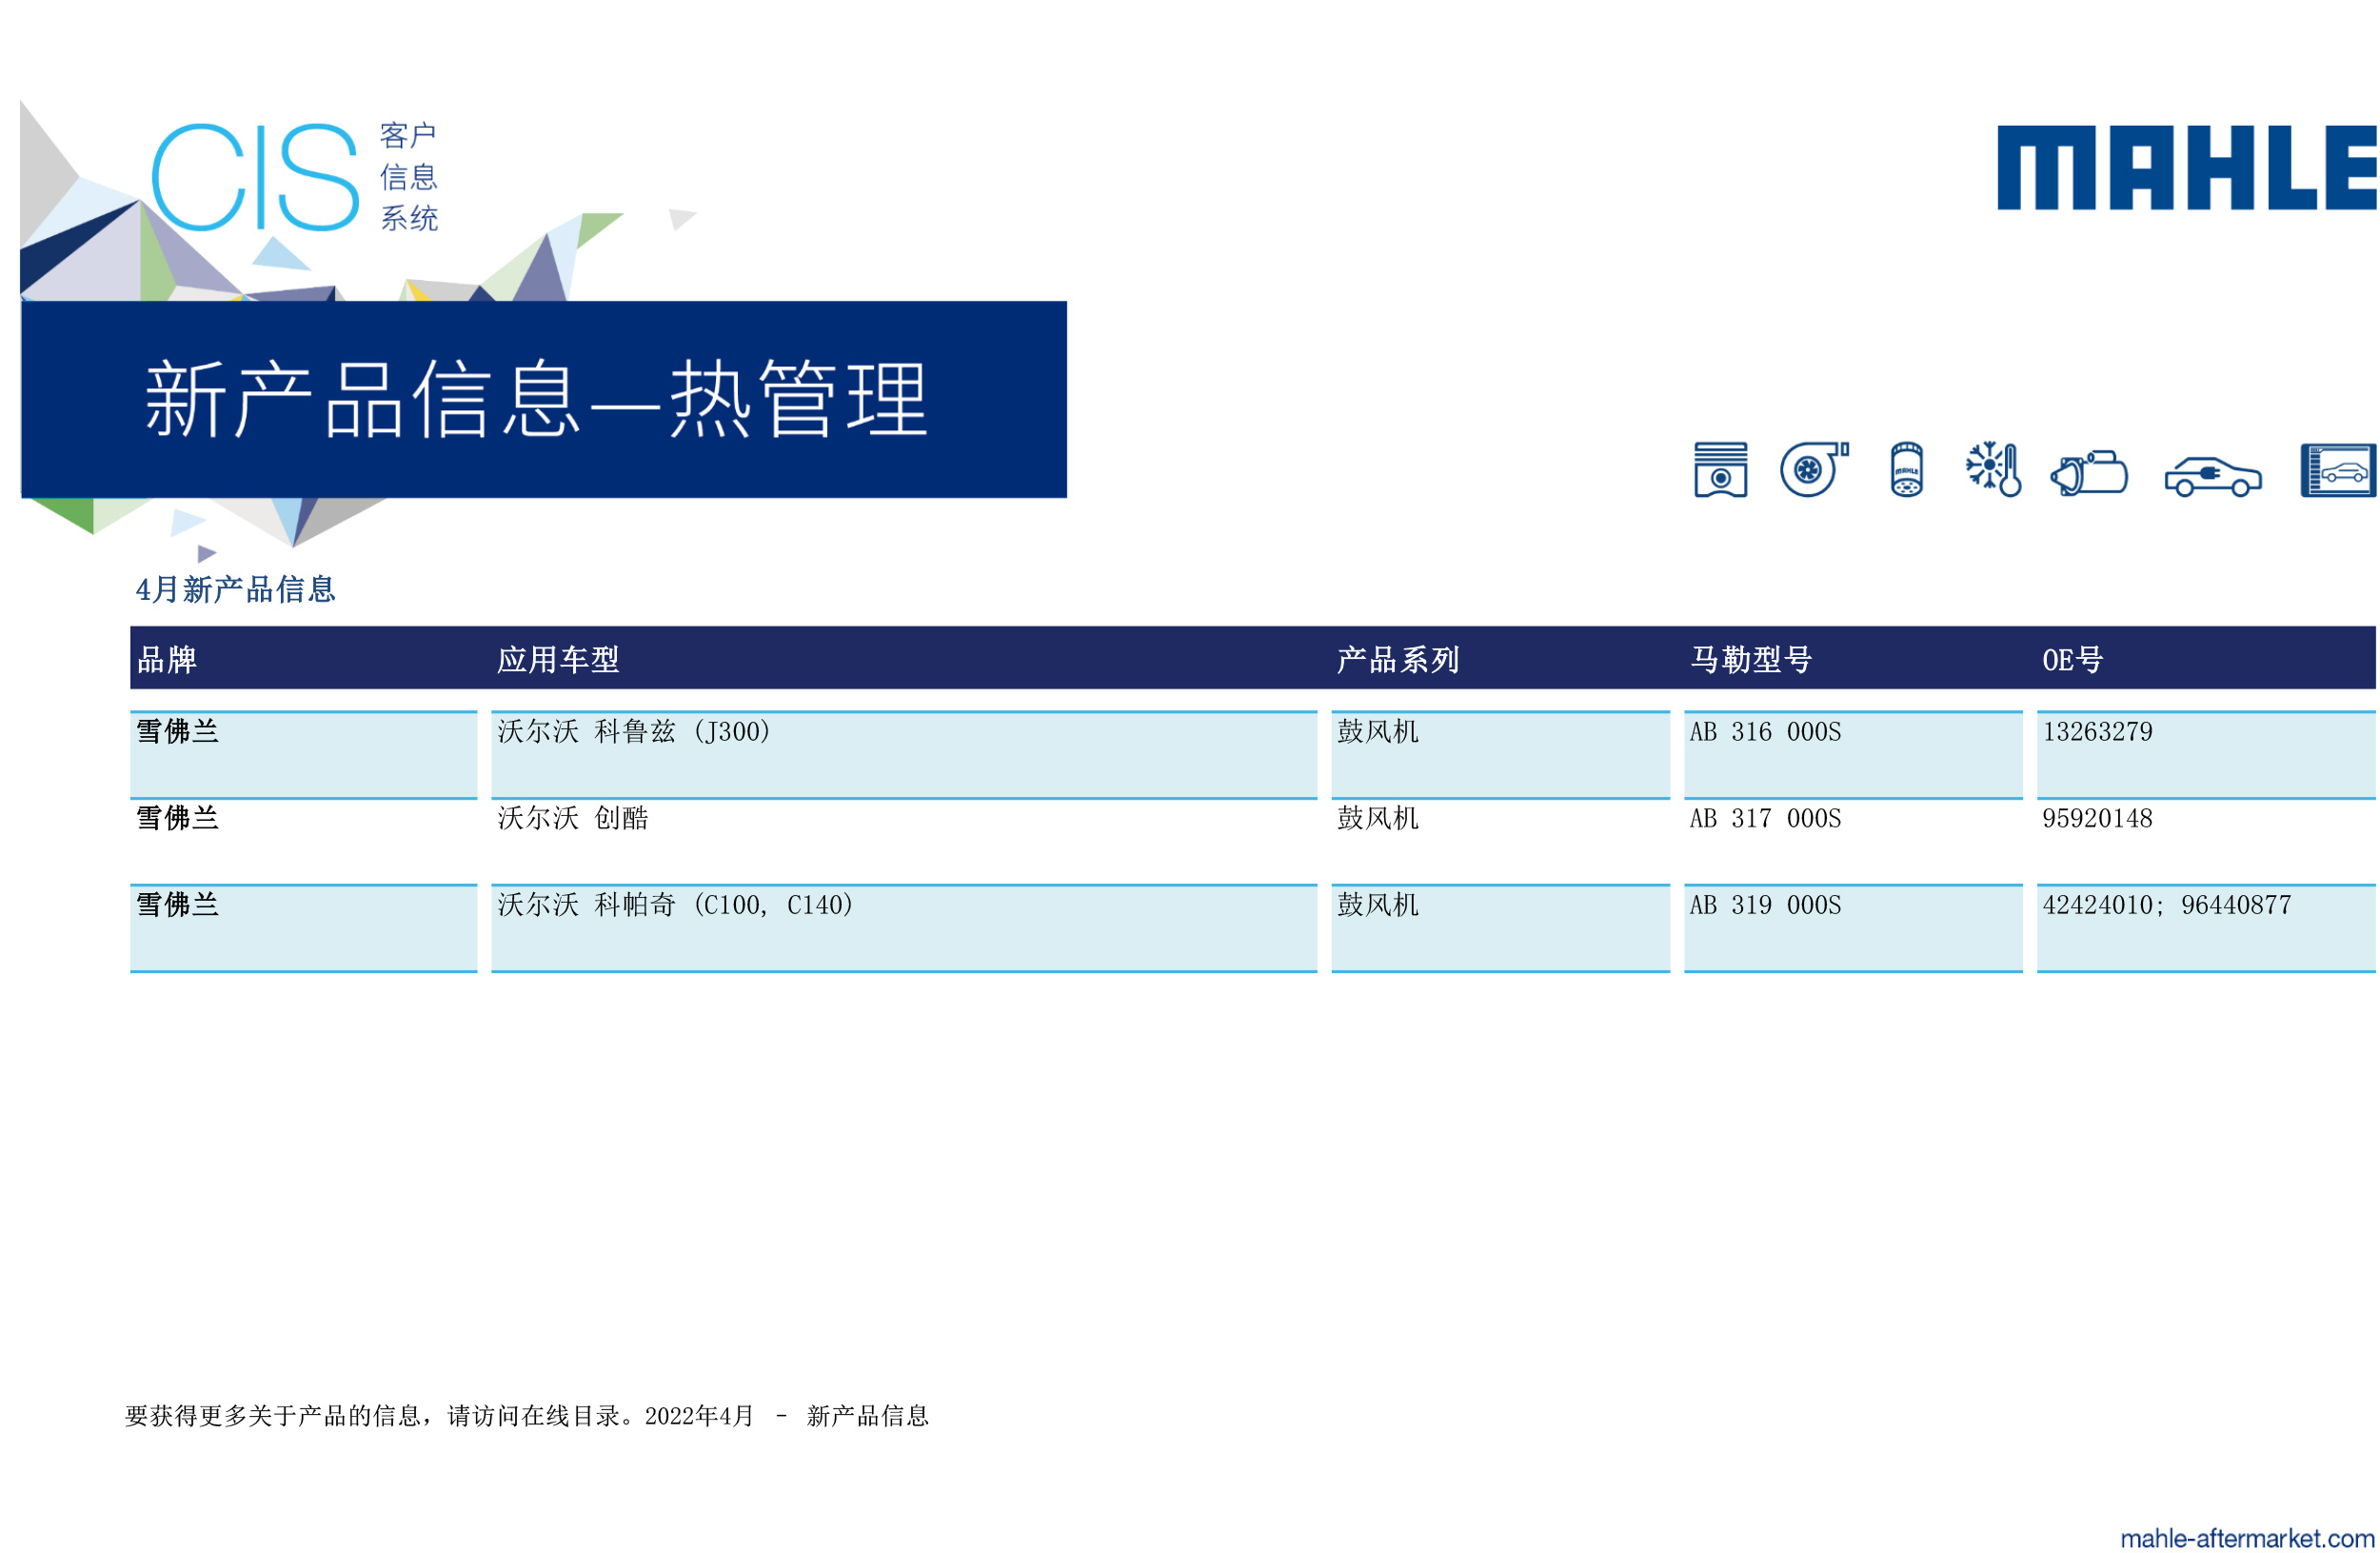Click the 客户 信息 系统 text beside CIS
Screen dimensions: 2380x1553
click(x=408, y=177)
